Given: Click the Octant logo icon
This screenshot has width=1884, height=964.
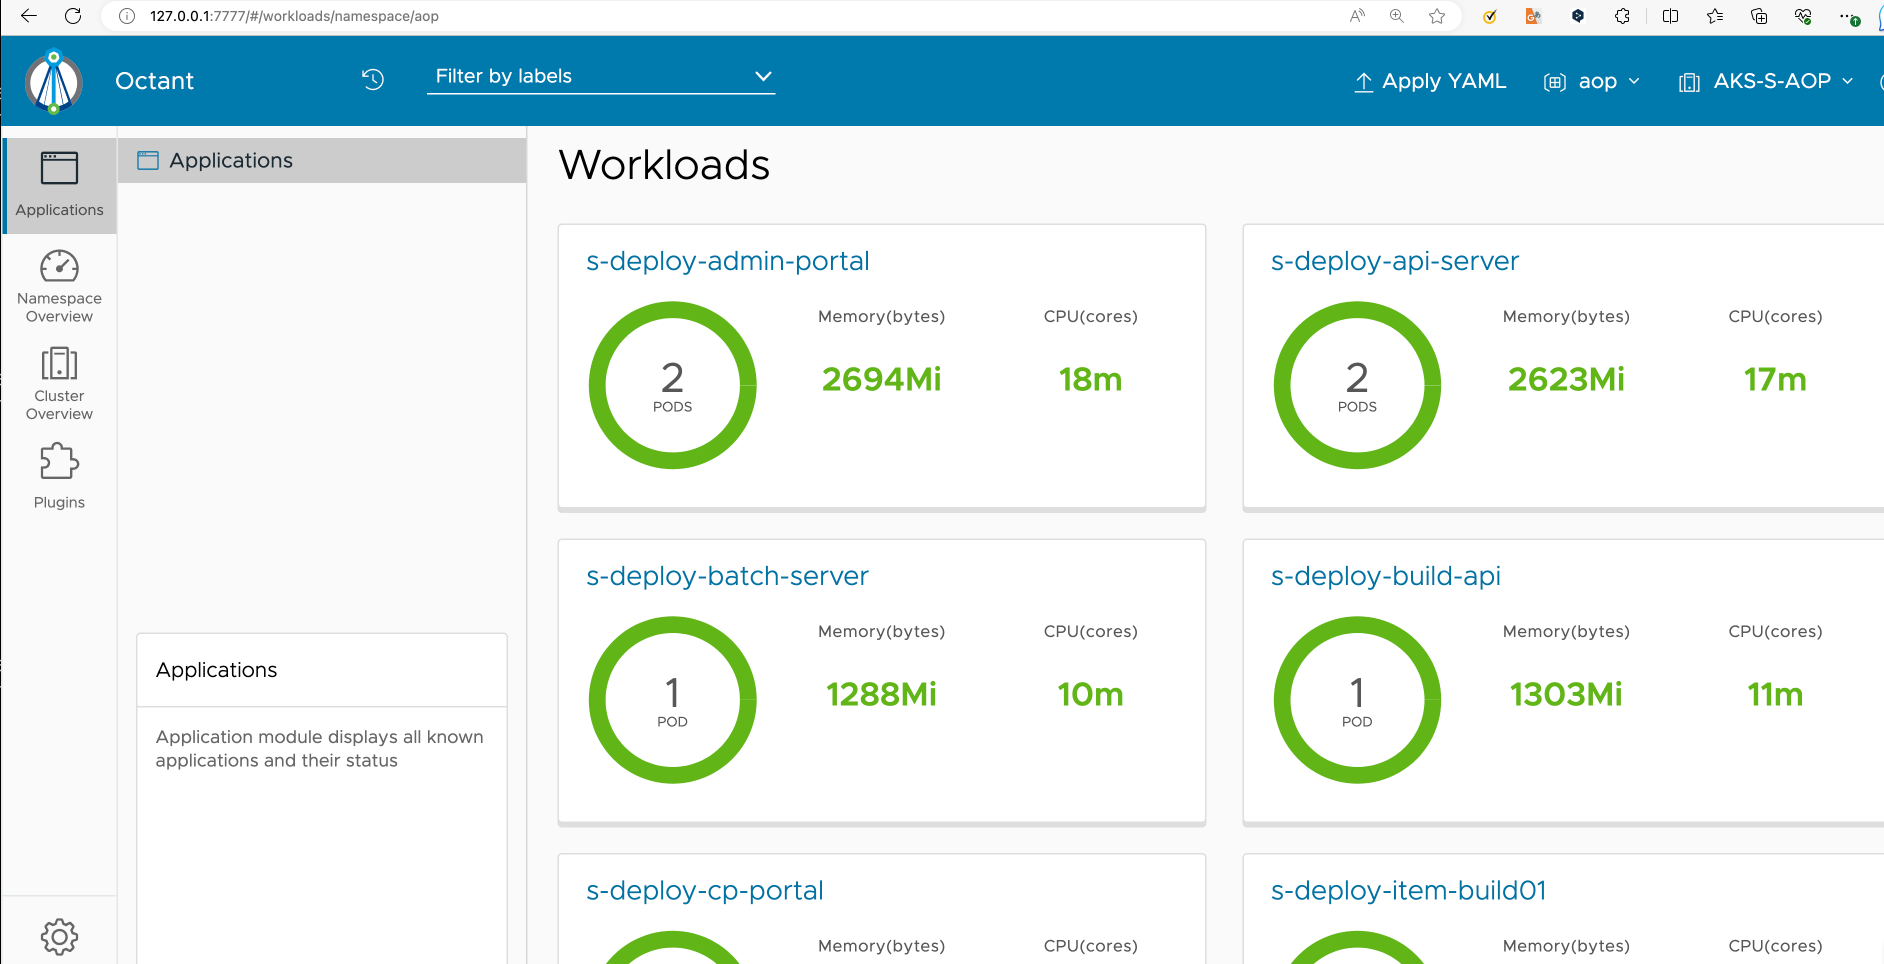Looking at the screenshot, I should click(x=54, y=82).
